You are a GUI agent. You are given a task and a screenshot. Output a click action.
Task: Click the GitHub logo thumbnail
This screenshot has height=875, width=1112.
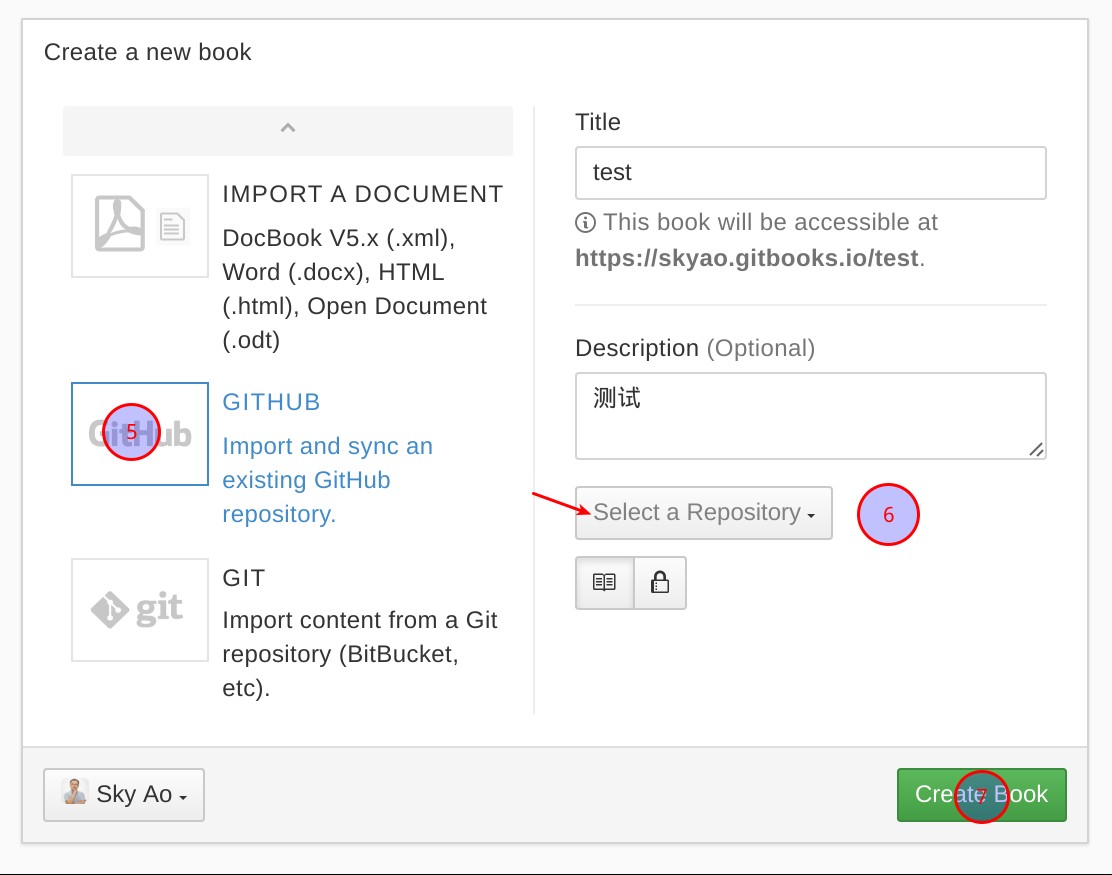click(140, 434)
